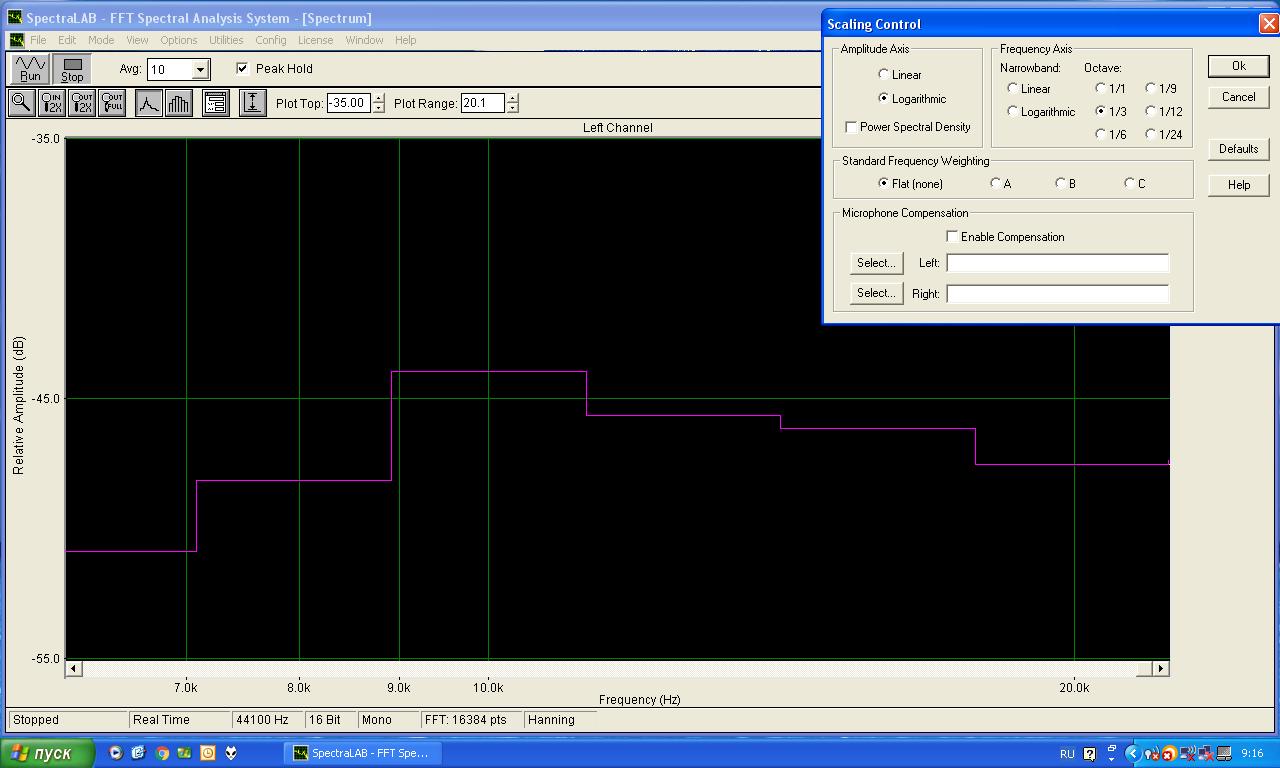Choose A frequency weighting
This screenshot has height=768, width=1280.
pyautogui.click(x=995, y=183)
